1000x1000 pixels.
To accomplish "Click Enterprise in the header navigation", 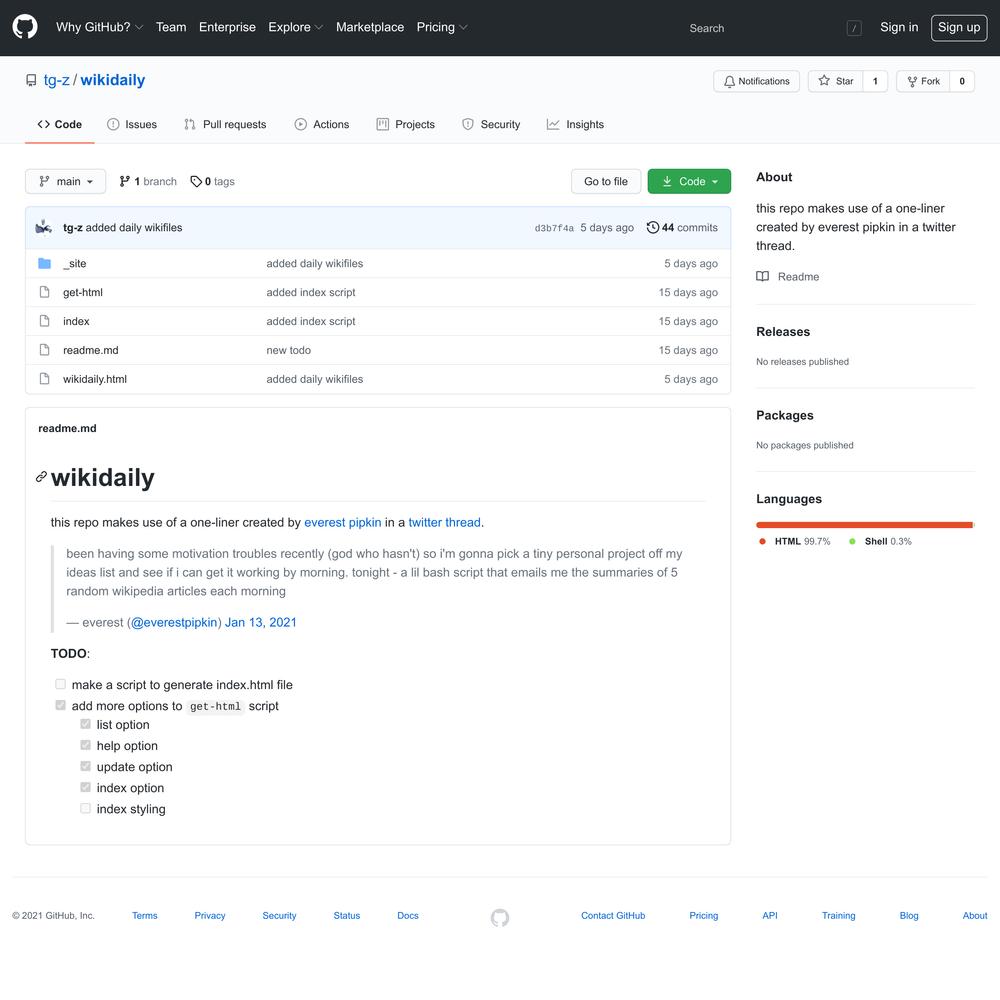I will [x=227, y=27].
